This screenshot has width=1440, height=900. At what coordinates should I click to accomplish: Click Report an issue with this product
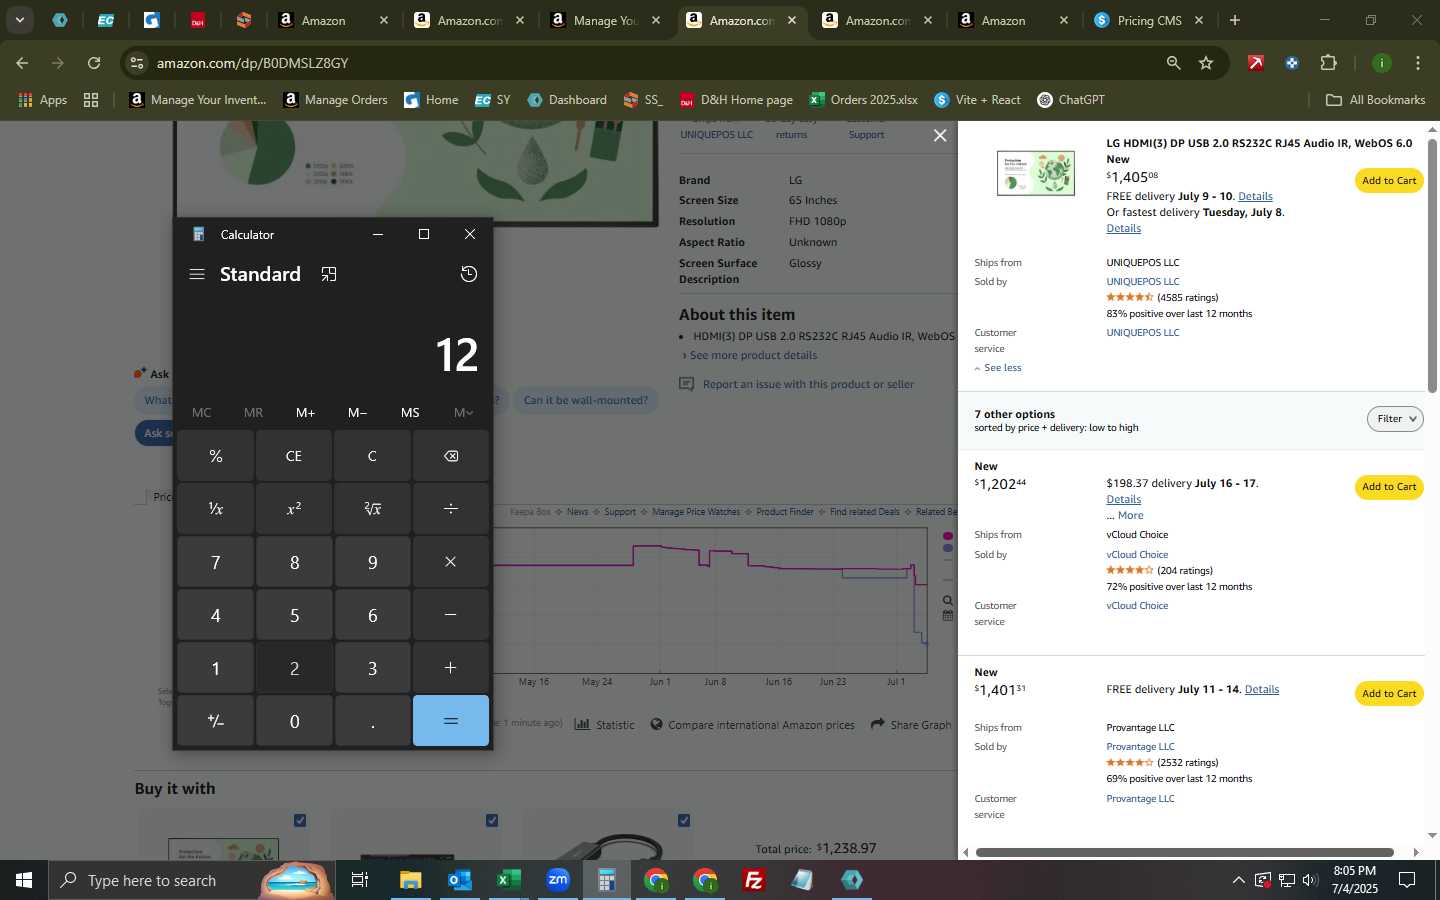808,384
